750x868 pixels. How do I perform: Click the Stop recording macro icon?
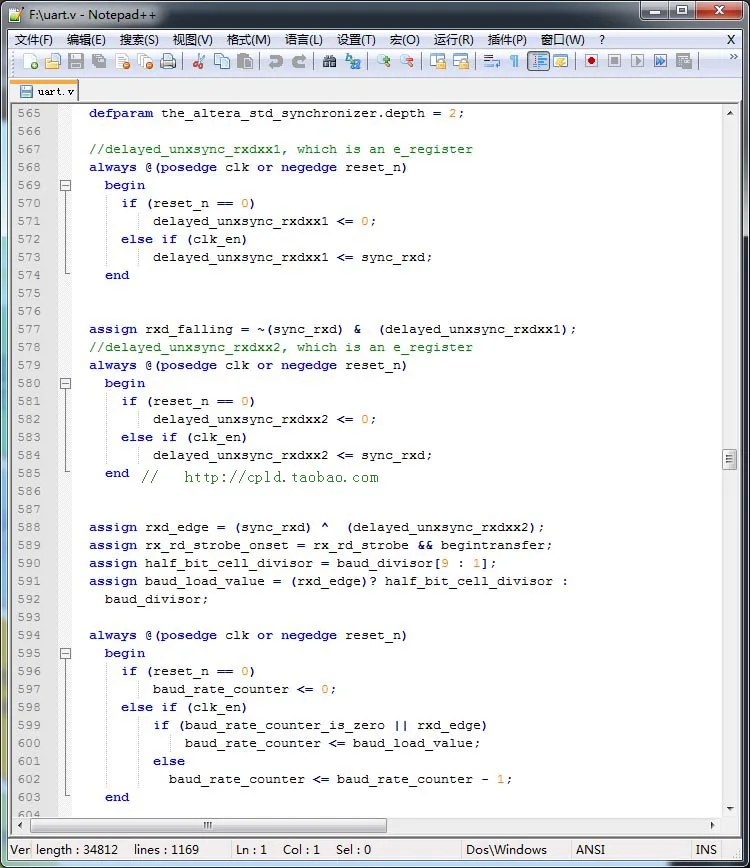614,61
